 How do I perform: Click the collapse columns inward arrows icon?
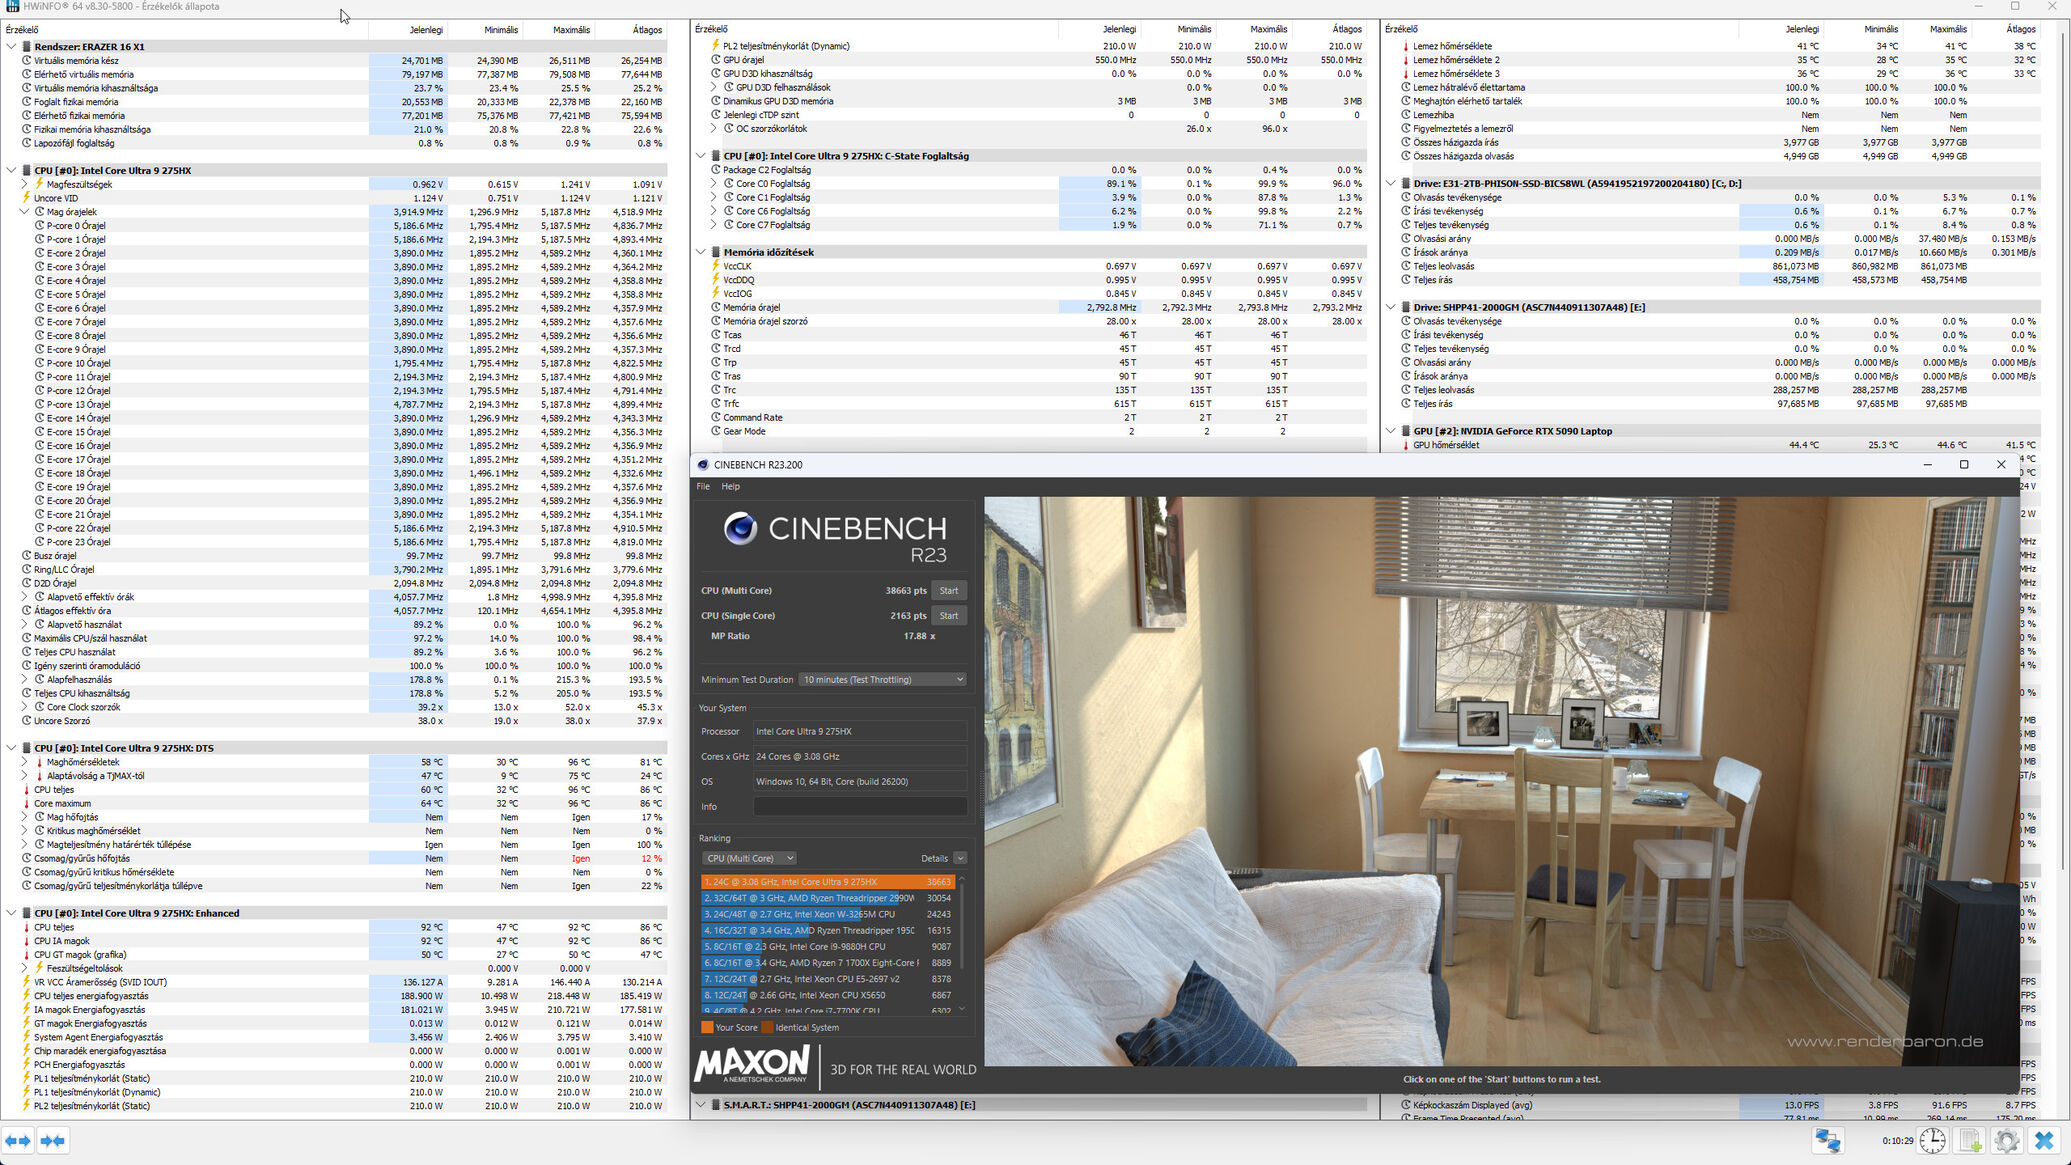tap(53, 1140)
